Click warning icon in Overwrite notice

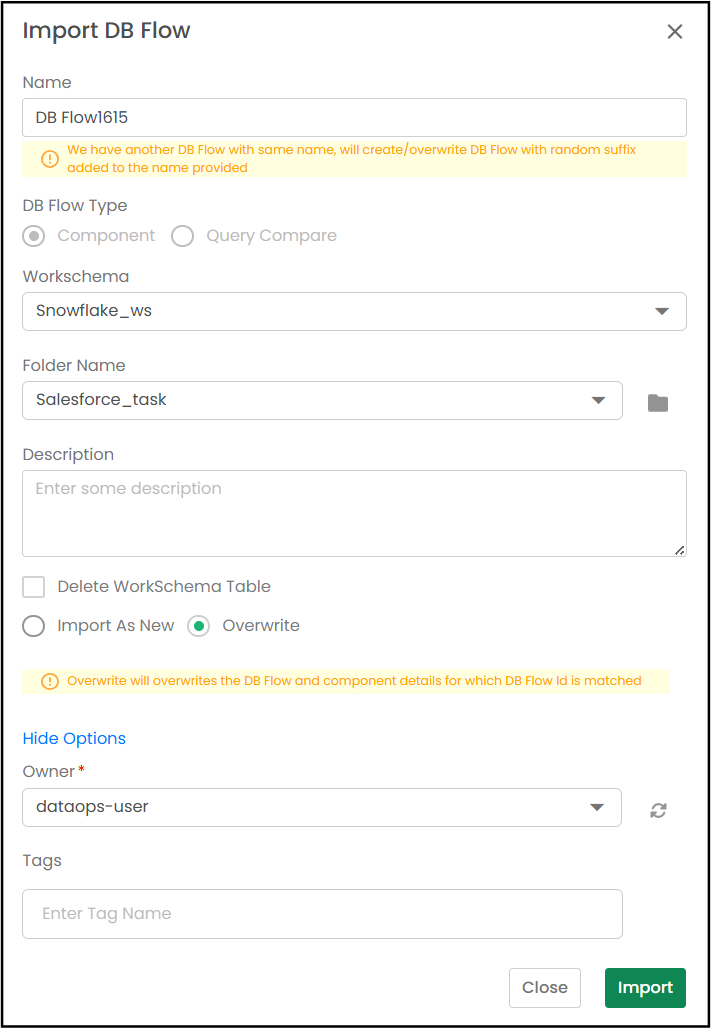pos(50,681)
